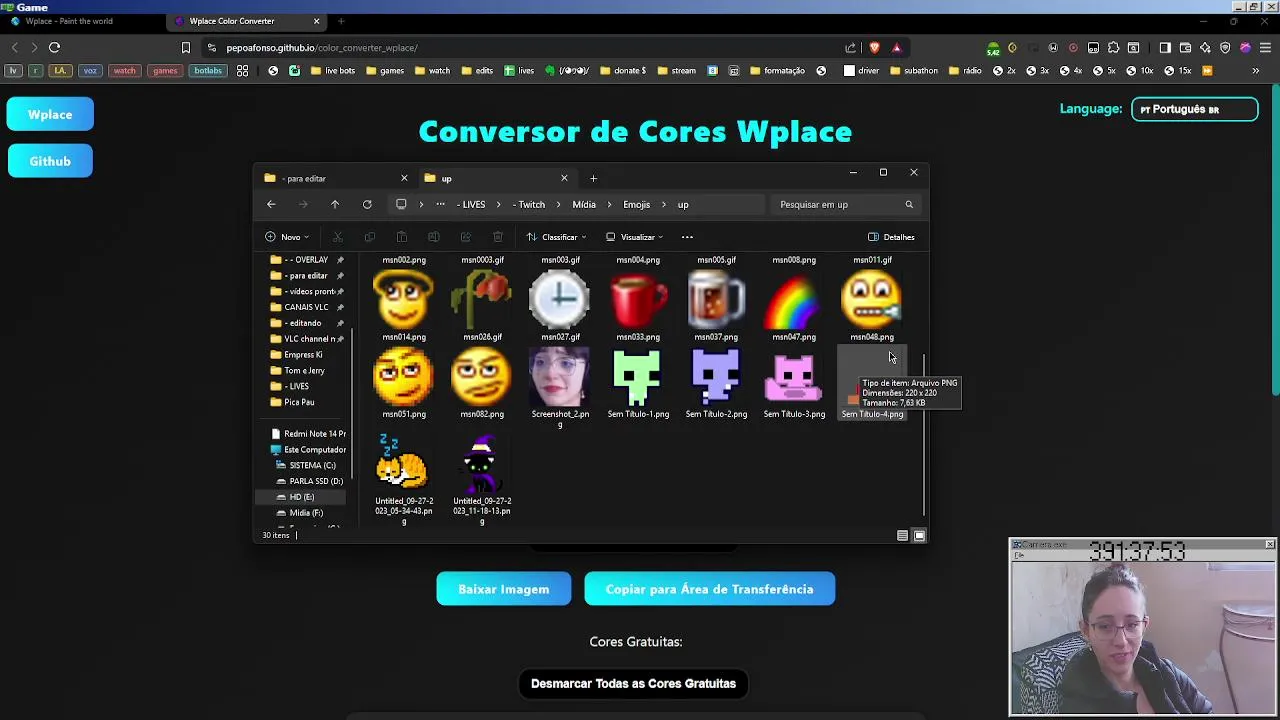The image size is (1280, 720).
Task: Select the 'Sem Título-1.png' green cat thumbnail
Action: pyautogui.click(x=638, y=376)
